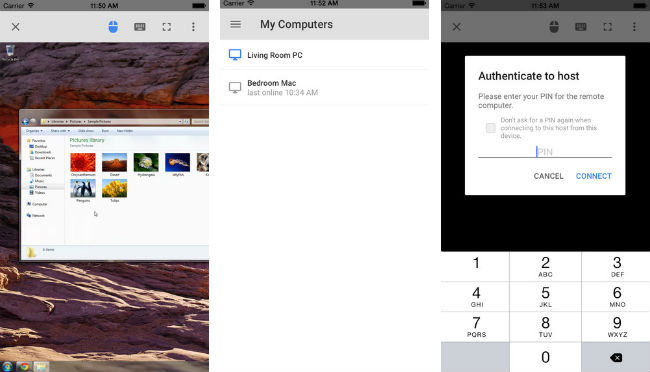Tap keypad digit 4 GHI
The image size is (650, 372).
[x=476, y=297]
